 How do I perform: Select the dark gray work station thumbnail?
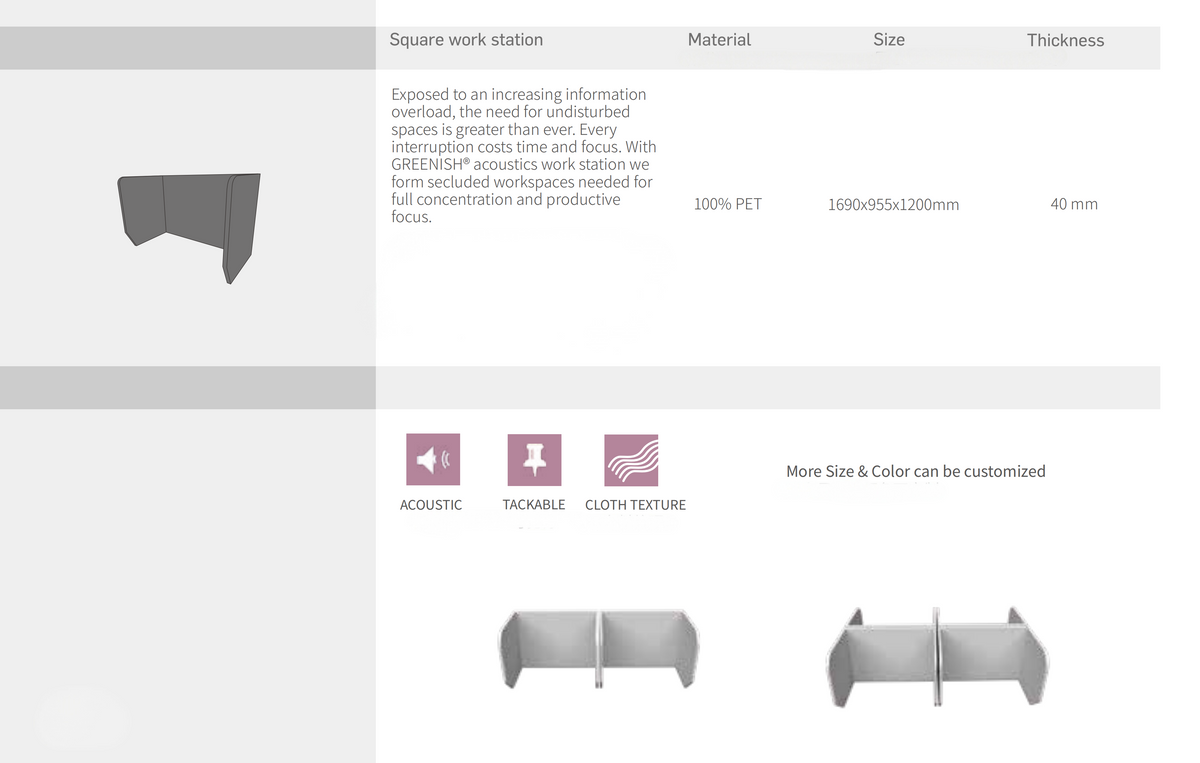click(189, 228)
